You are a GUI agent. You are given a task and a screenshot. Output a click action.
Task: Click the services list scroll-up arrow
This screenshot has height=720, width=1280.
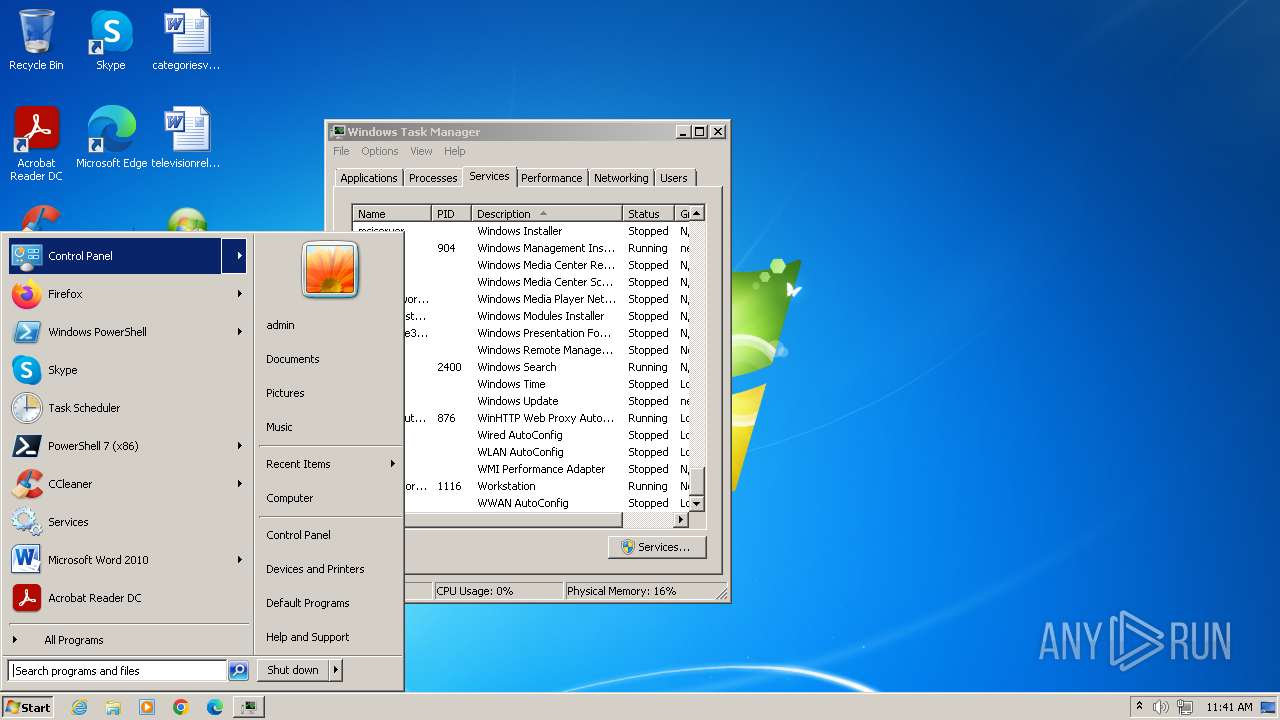point(697,213)
